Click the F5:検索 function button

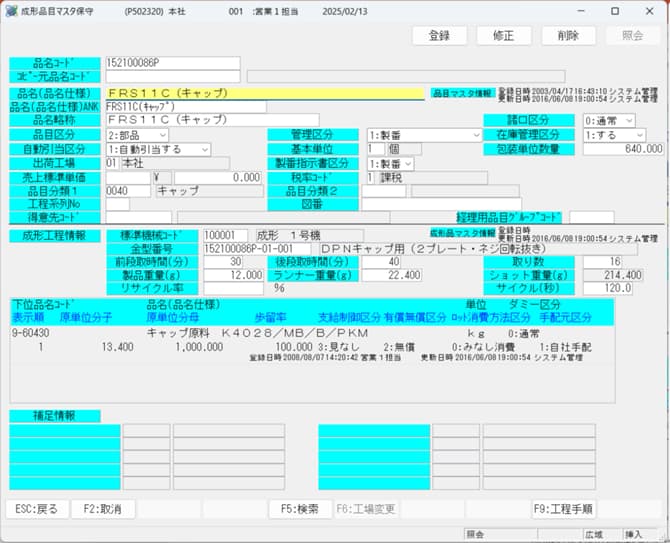point(300,509)
